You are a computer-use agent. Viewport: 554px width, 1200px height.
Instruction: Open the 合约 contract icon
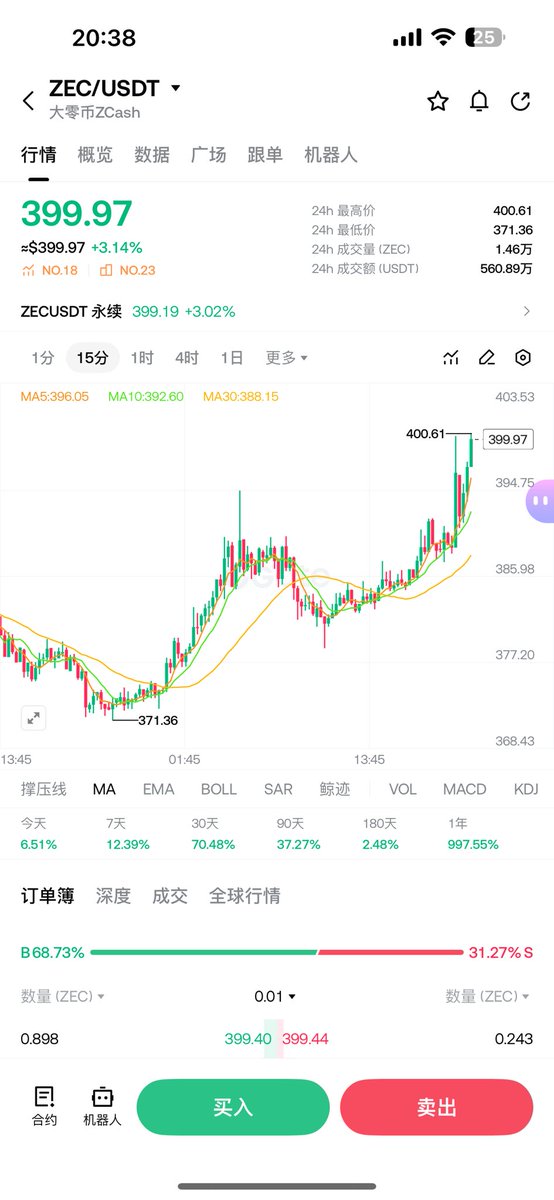(44, 1107)
